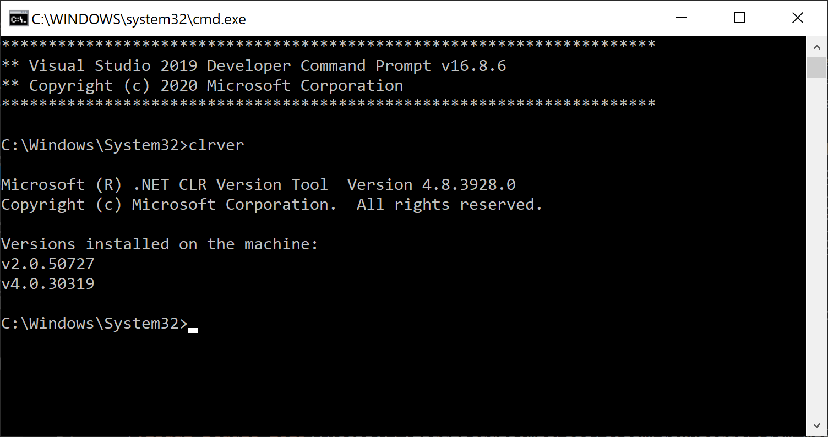Viewport: 828px width, 437px height.
Task: Click the v4.0.30319 version line
Action: pos(49,284)
